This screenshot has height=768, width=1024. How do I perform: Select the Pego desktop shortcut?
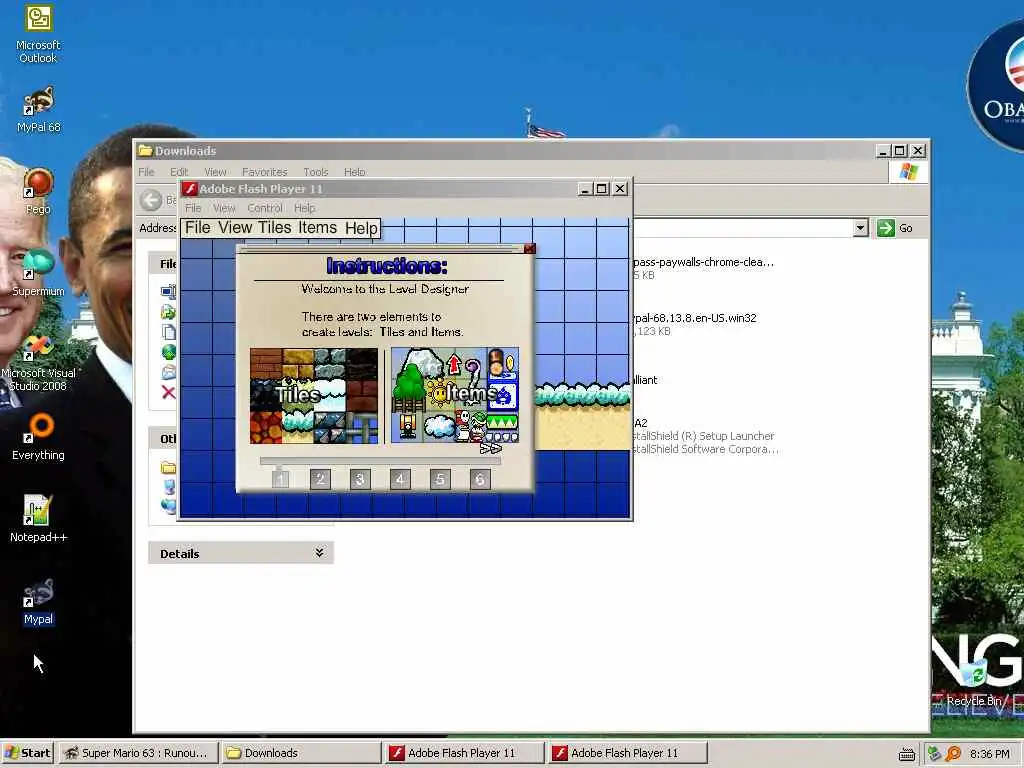click(38, 191)
